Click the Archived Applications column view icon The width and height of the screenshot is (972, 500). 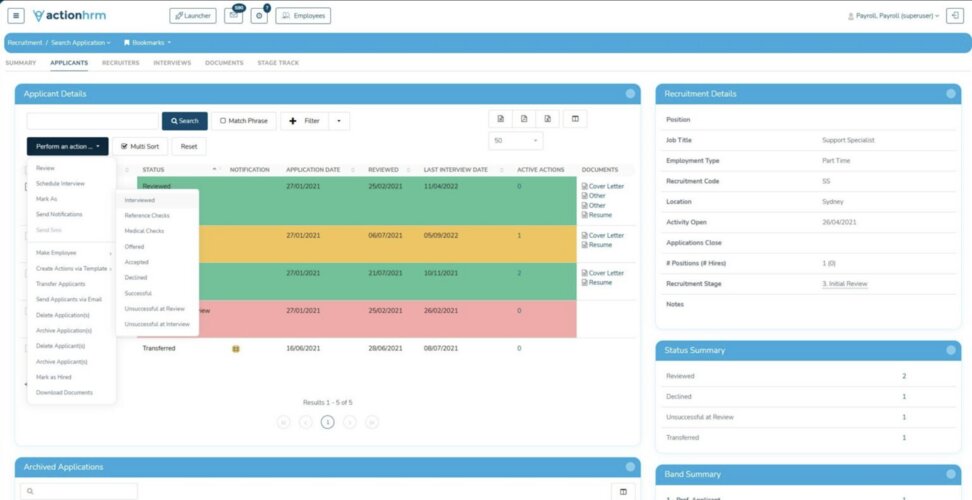623,492
